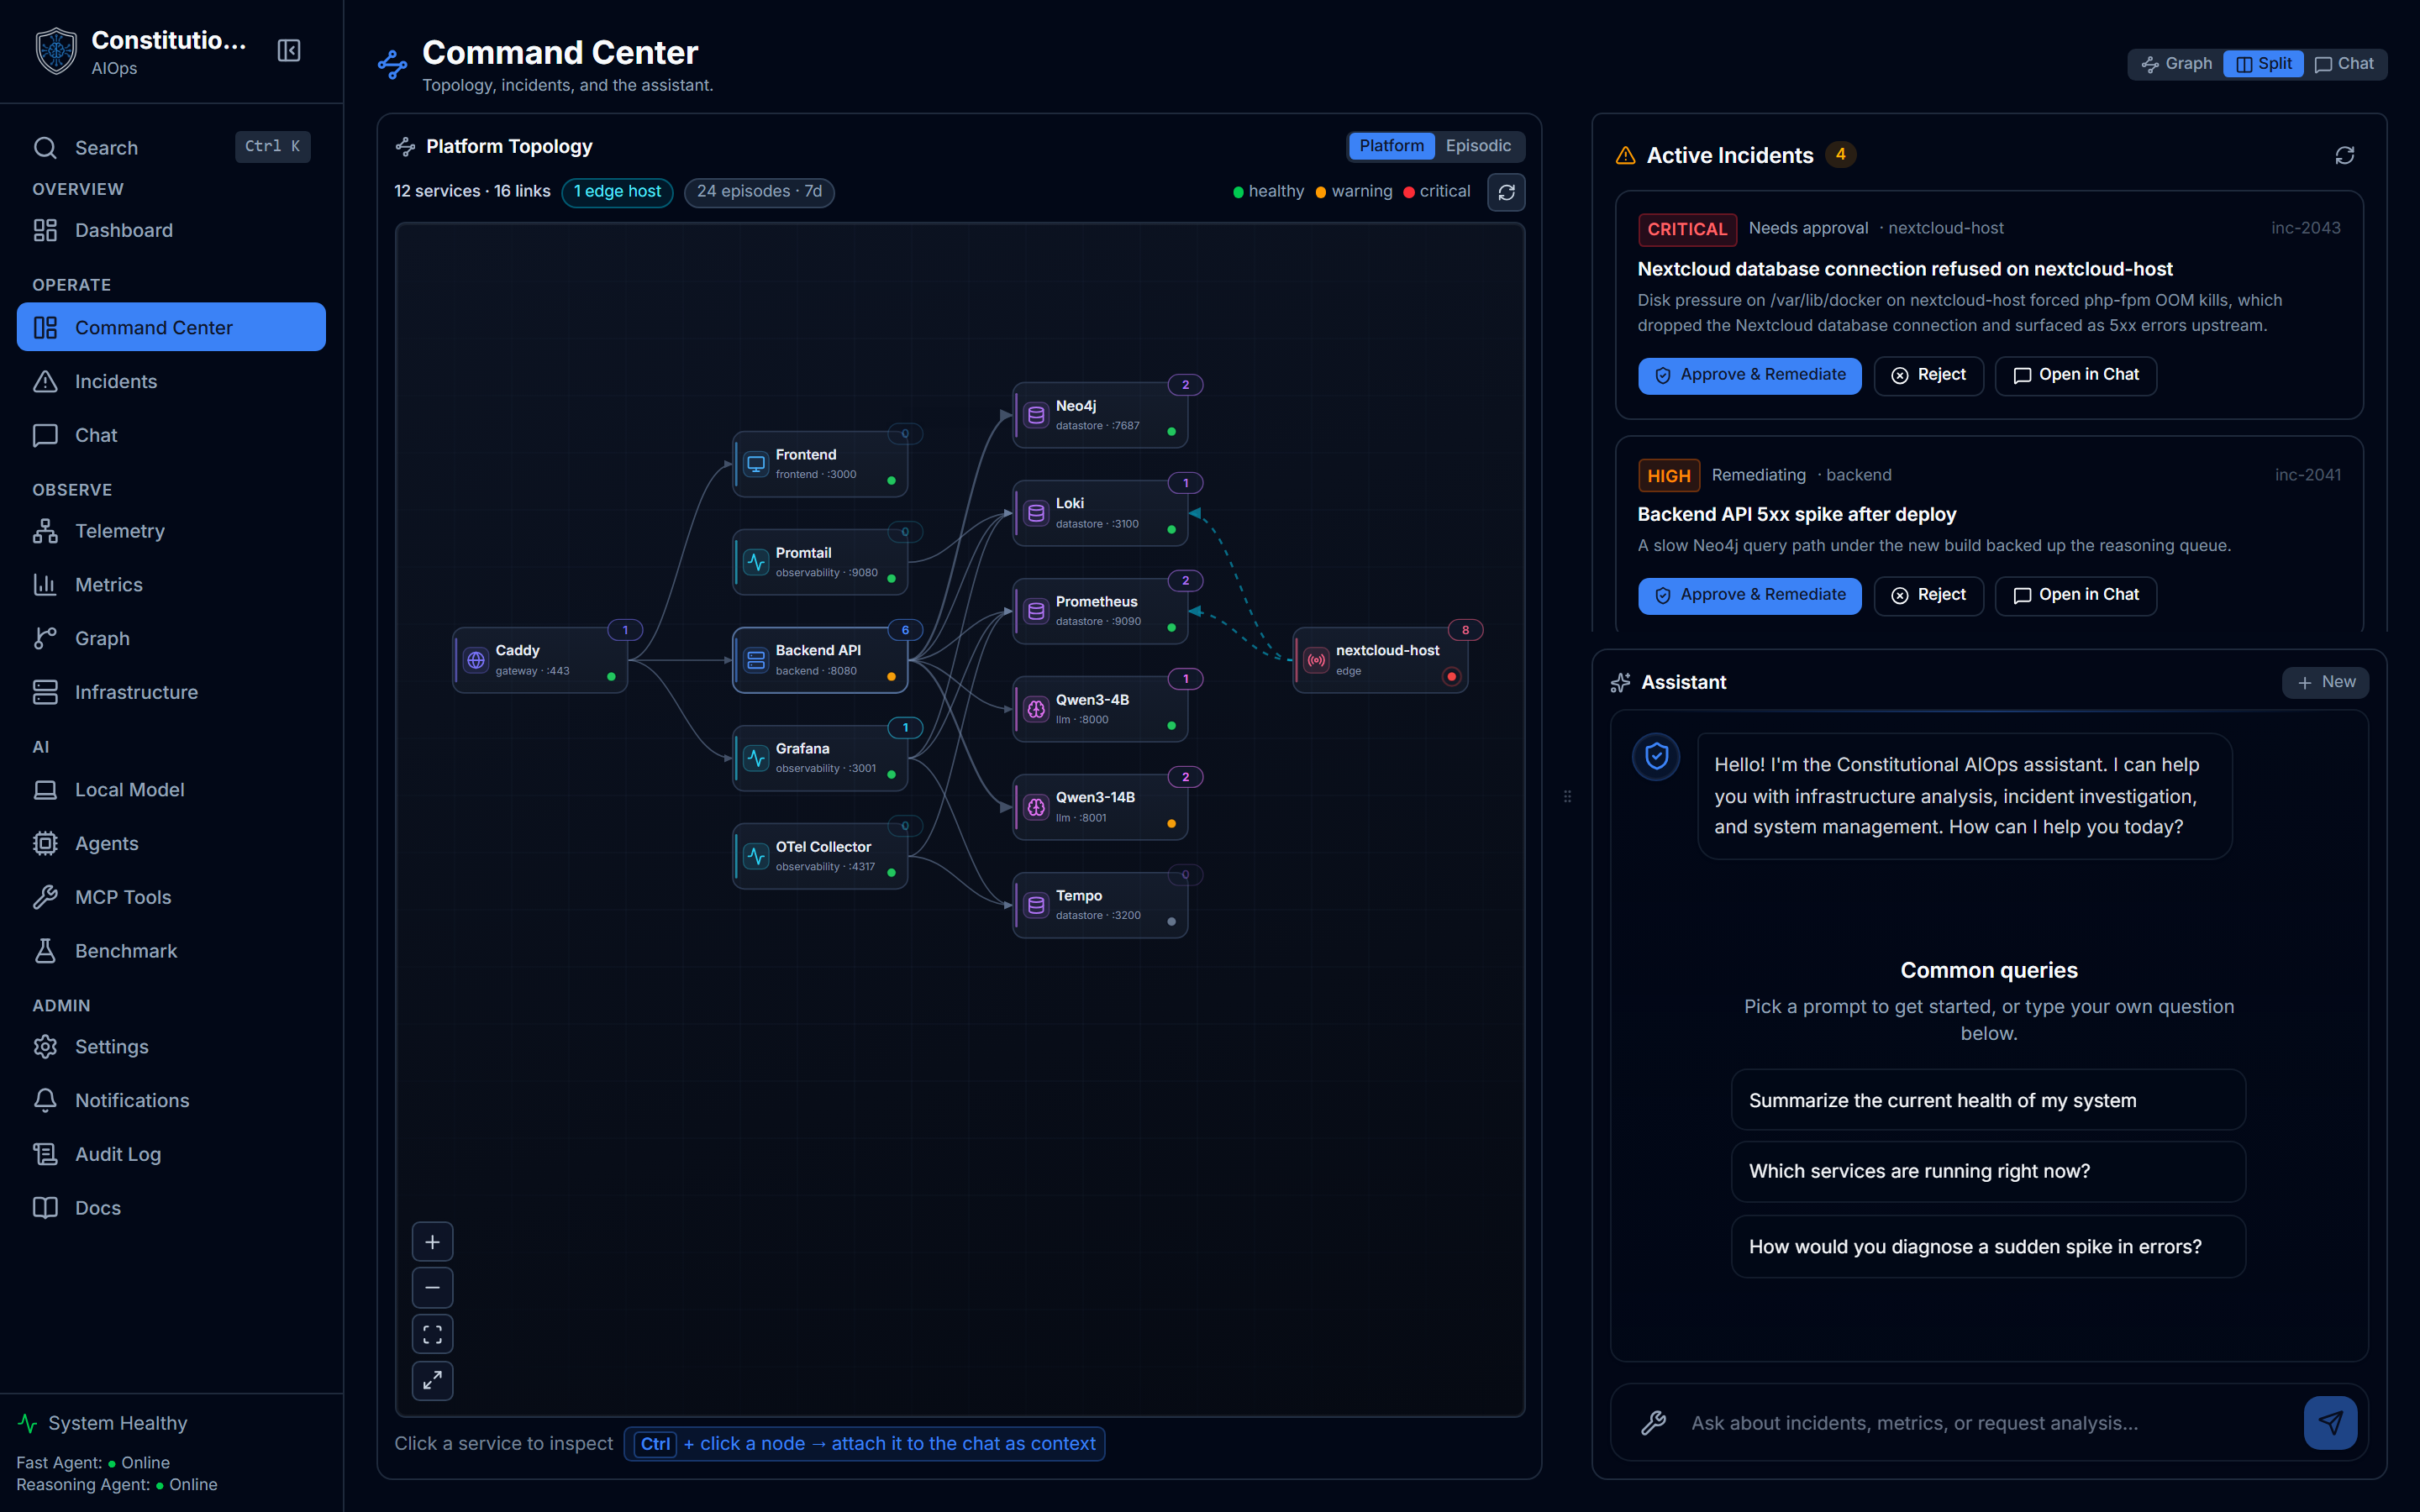
Task: Start a New assistant conversation
Action: tap(2325, 682)
